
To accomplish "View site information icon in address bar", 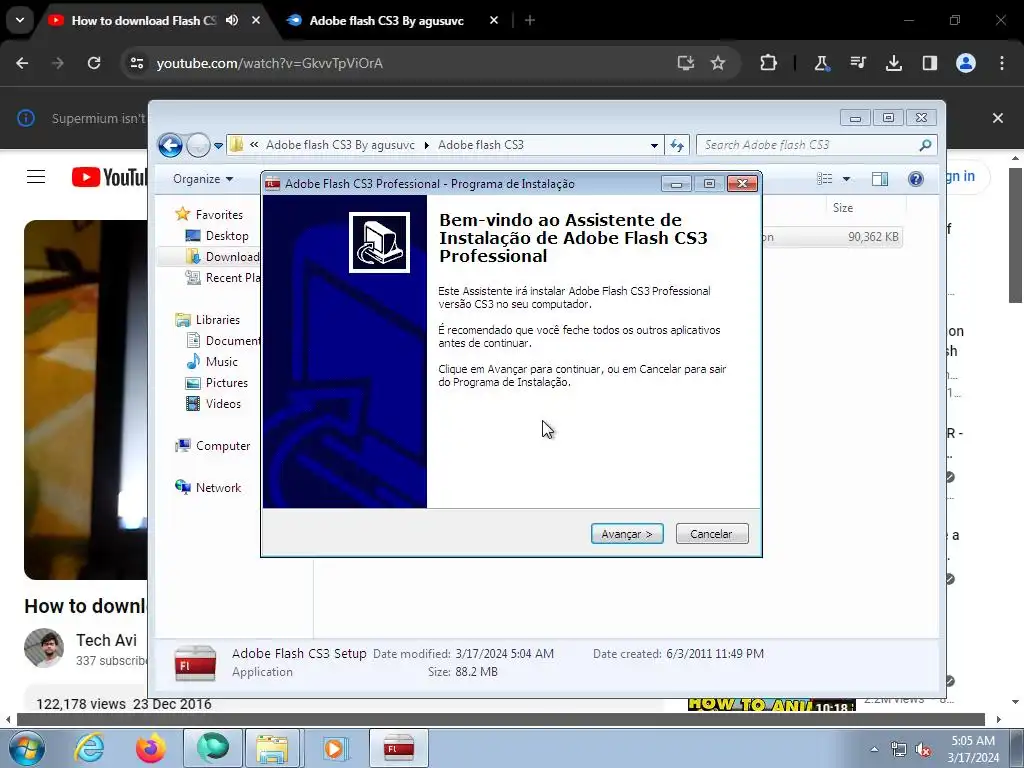I will pos(136,63).
